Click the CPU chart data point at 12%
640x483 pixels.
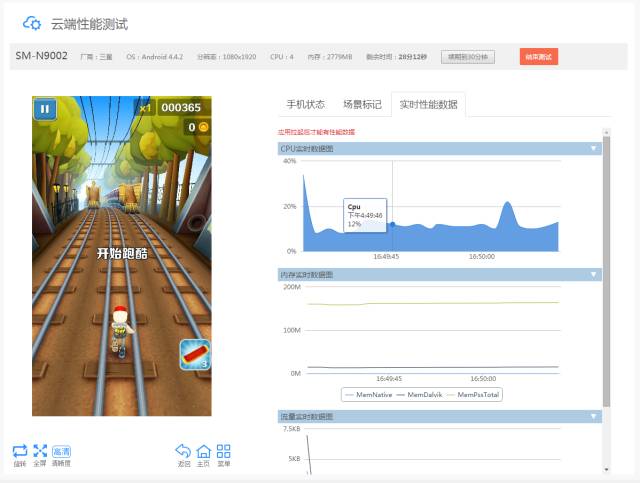[x=393, y=224]
